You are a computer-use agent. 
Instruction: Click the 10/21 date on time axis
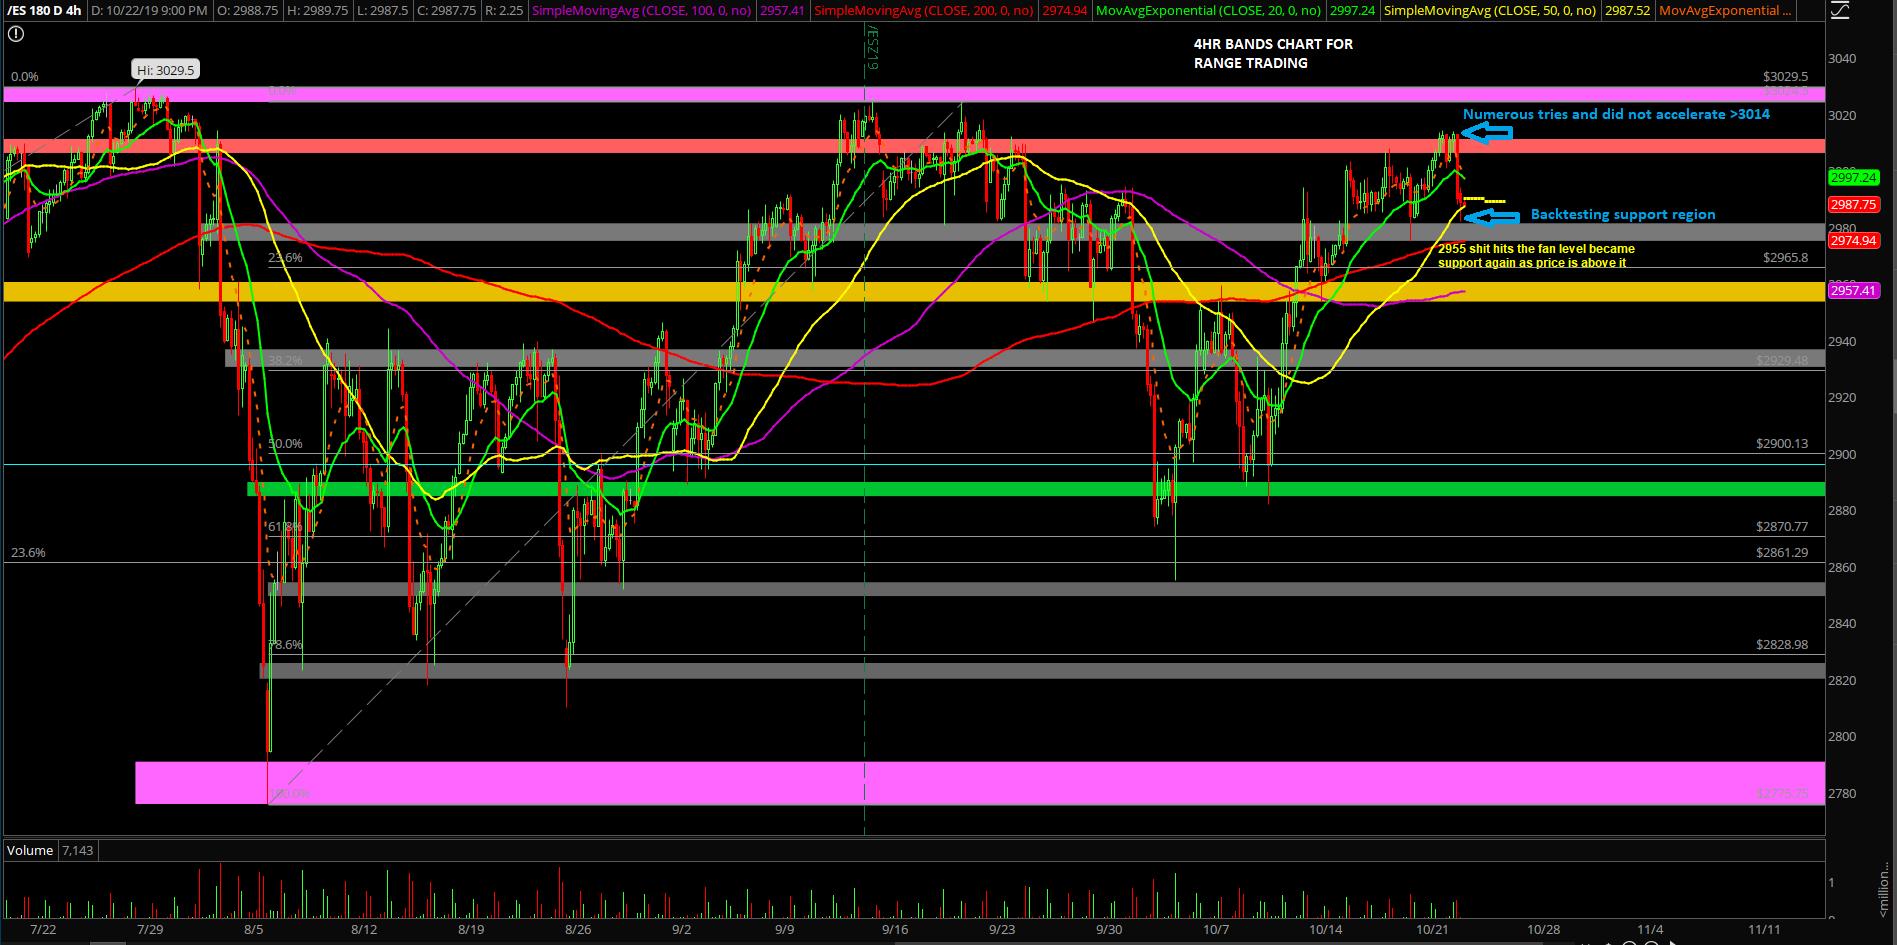point(1432,930)
